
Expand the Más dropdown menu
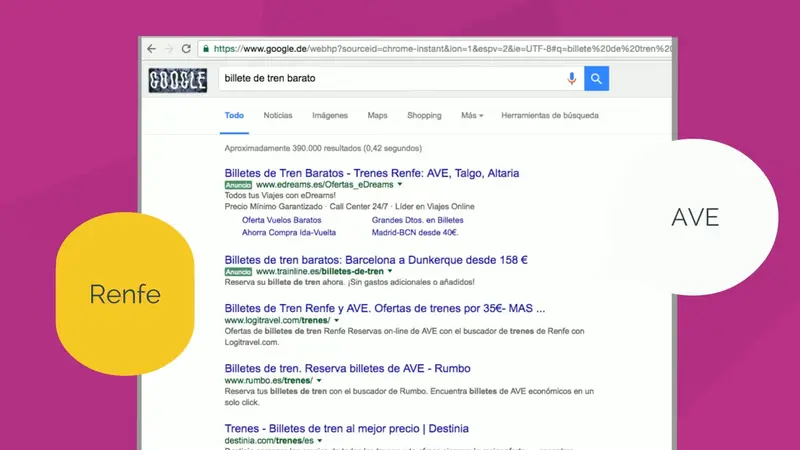click(x=472, y=115)
